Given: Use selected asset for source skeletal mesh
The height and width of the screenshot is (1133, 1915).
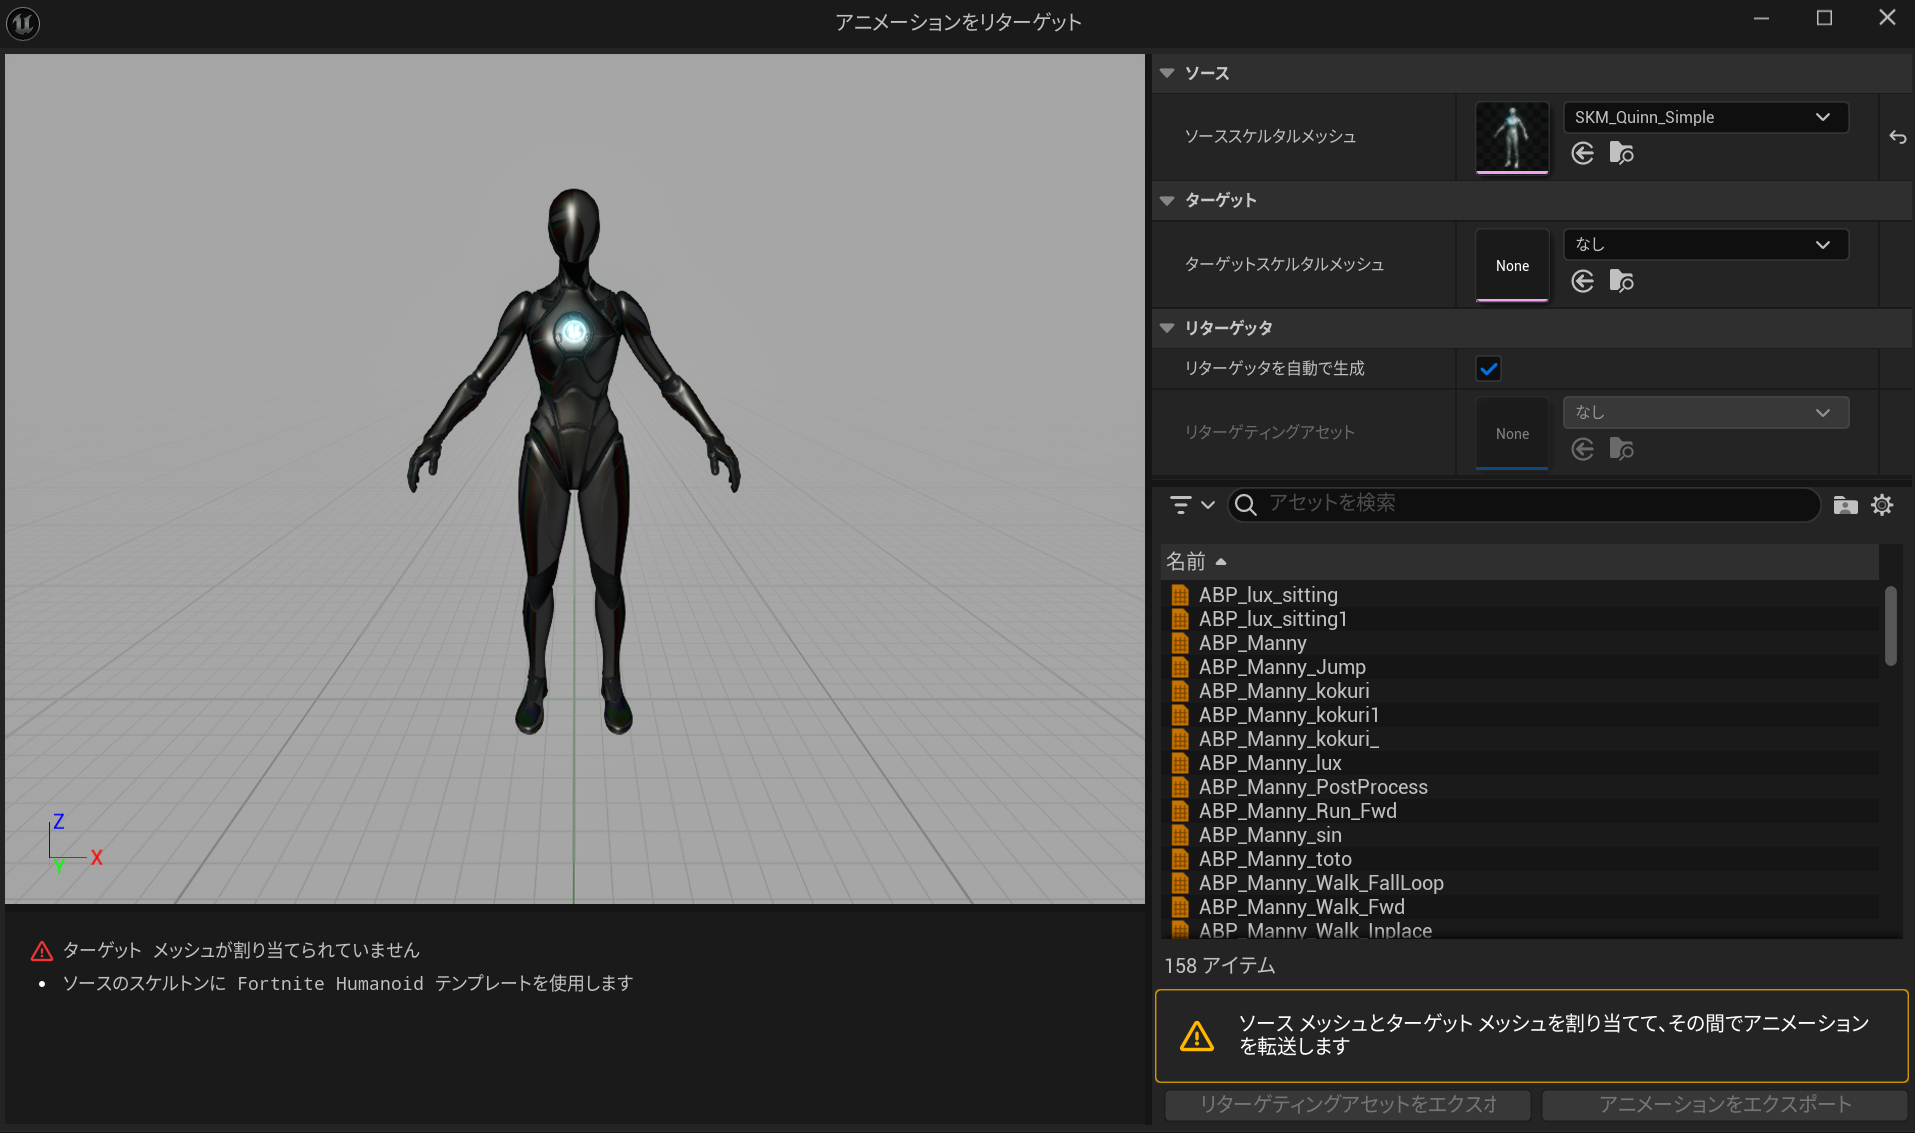Looking at the screenshot, I should (x=1582, y=153).
